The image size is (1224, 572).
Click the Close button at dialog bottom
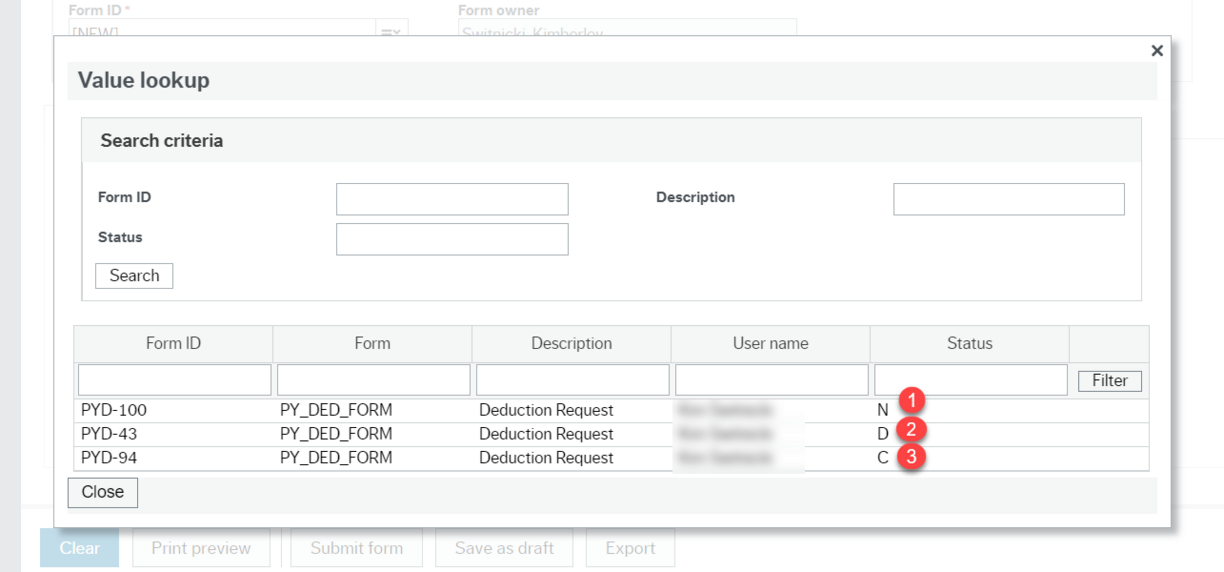coord(103,492)
